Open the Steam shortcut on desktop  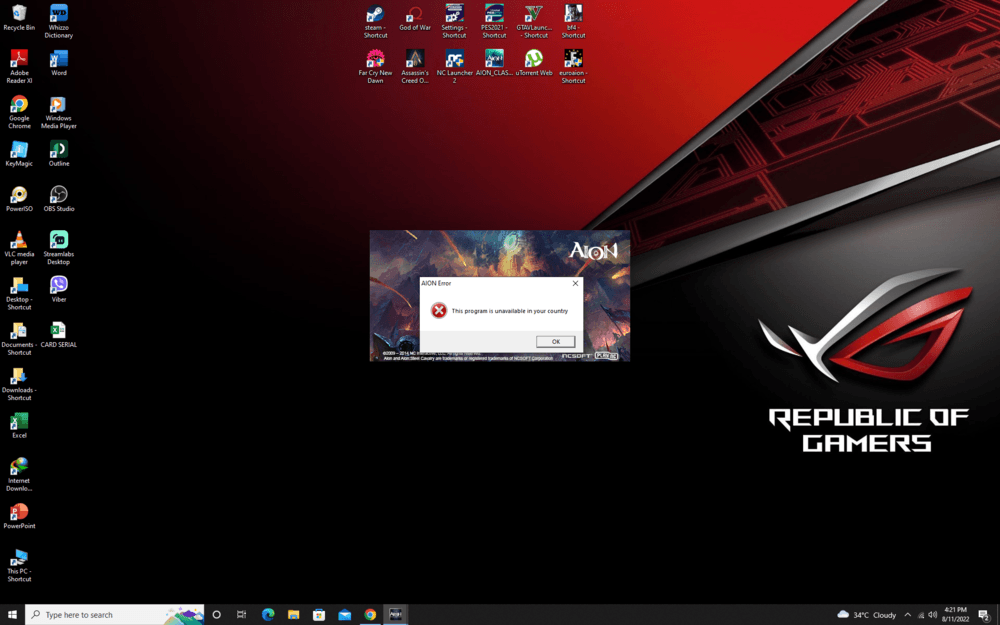pyautogui.click(x=375, y=16)
